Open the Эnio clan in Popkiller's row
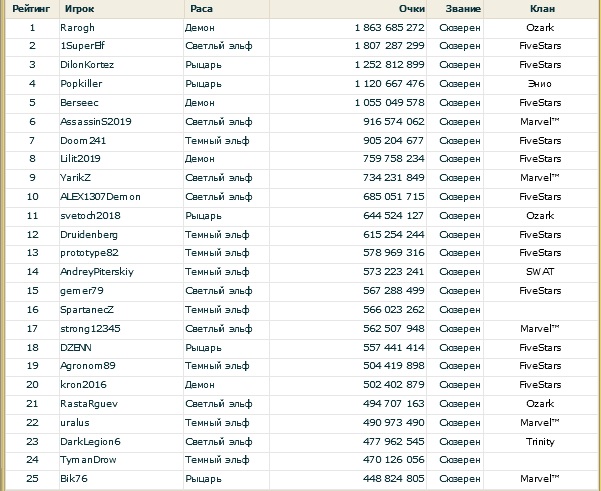Image resolution: width=601 pixels, height=491 pixels. (x=540, y=84)
